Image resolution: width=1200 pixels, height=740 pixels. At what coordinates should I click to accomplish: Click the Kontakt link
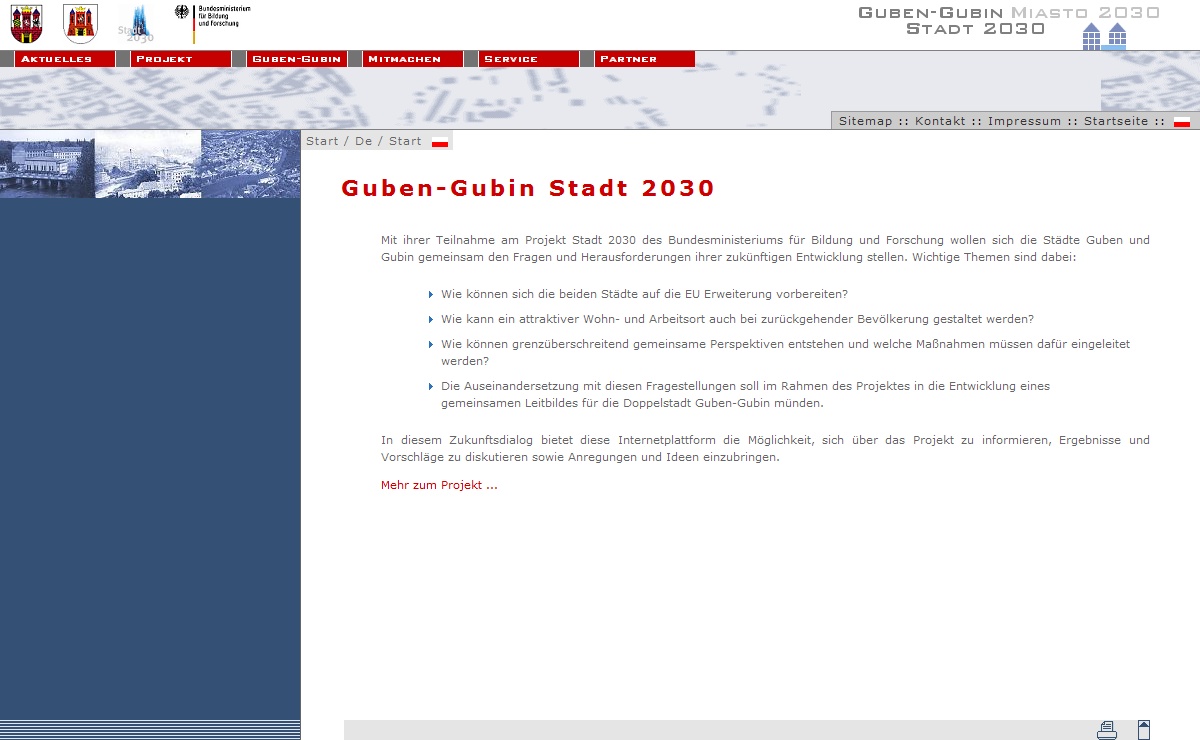940,121
